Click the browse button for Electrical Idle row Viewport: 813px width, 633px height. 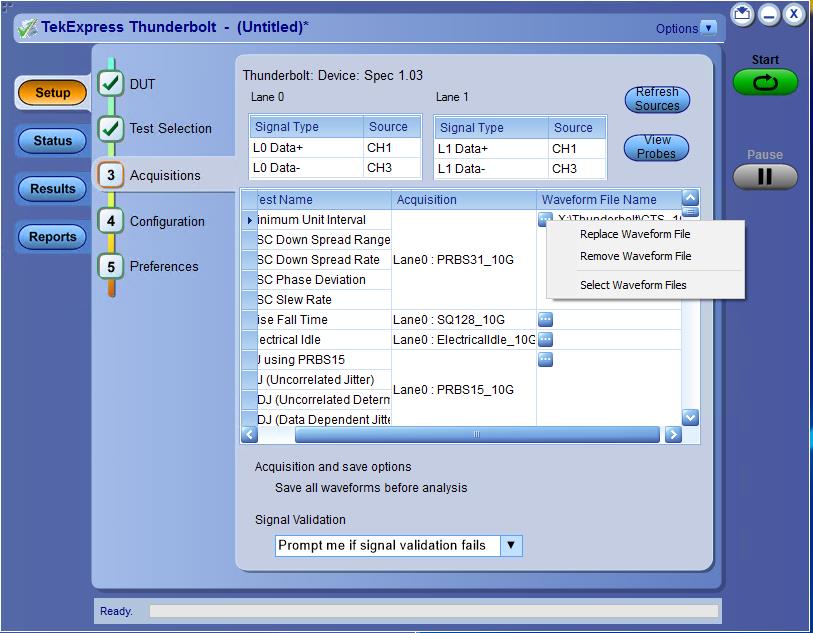click(x=546, y=340)
